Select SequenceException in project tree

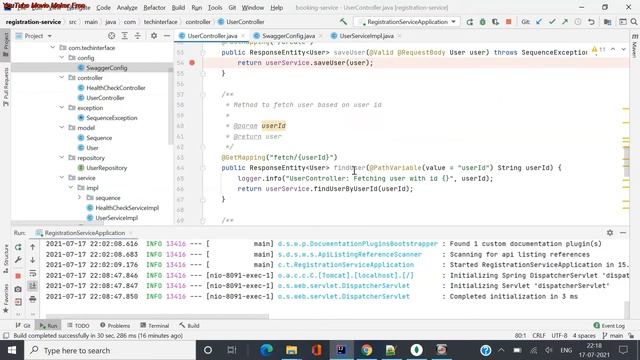(111, 118)
